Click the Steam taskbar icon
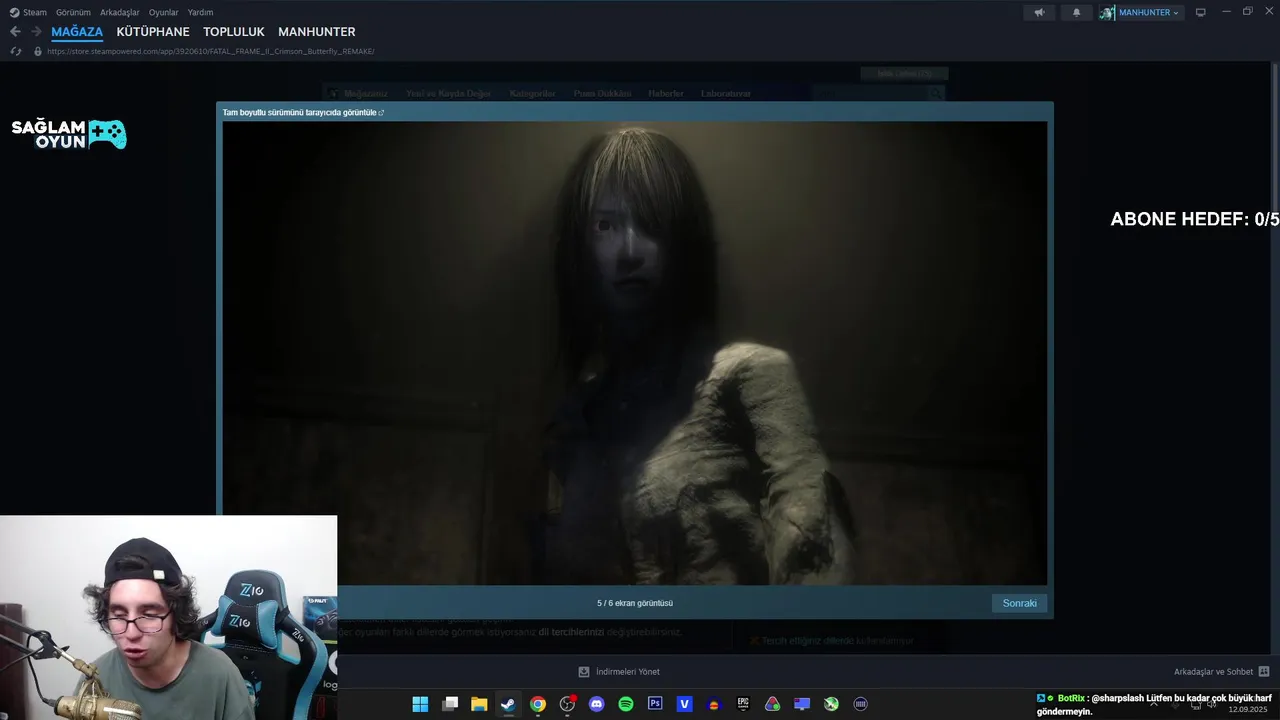Image resolution: width=1280 pixels, height=720 pixels. click(x=508, y=704)
